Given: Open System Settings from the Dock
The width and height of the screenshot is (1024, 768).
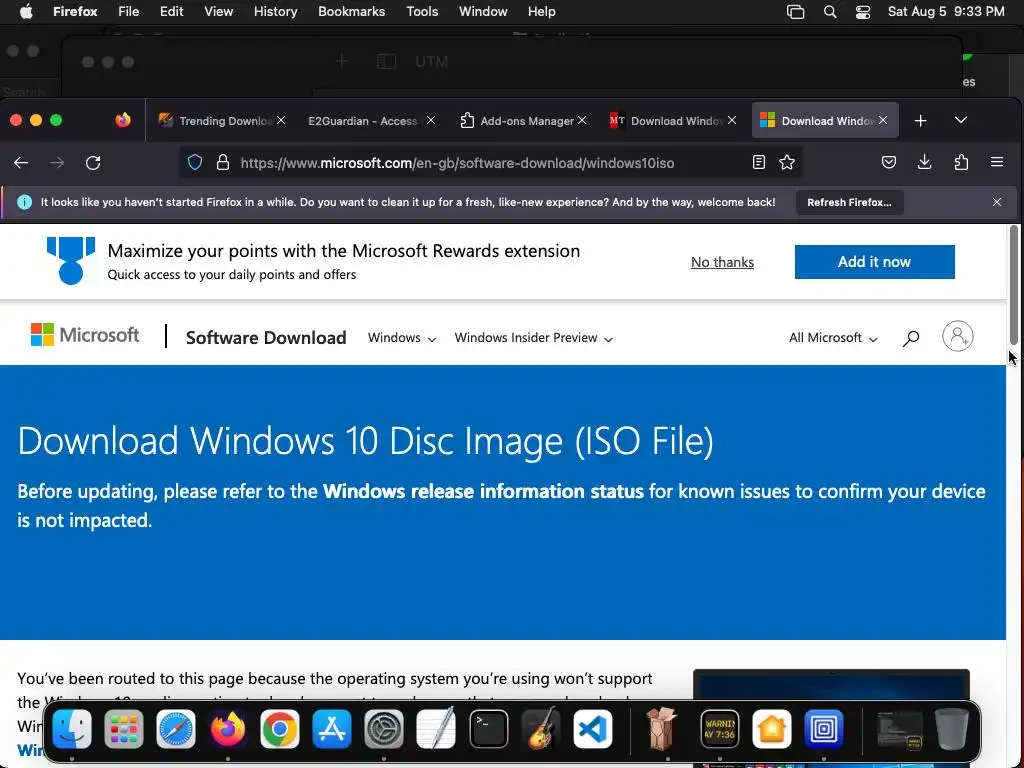Looking at the screenshot, I should coord(383,729).
